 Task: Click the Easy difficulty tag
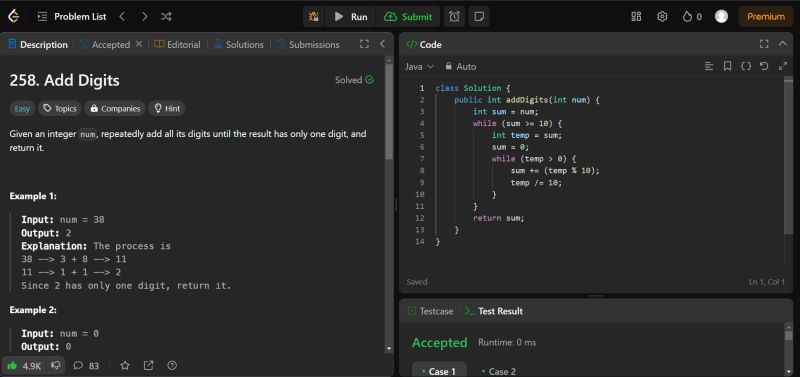pos(22,109)
